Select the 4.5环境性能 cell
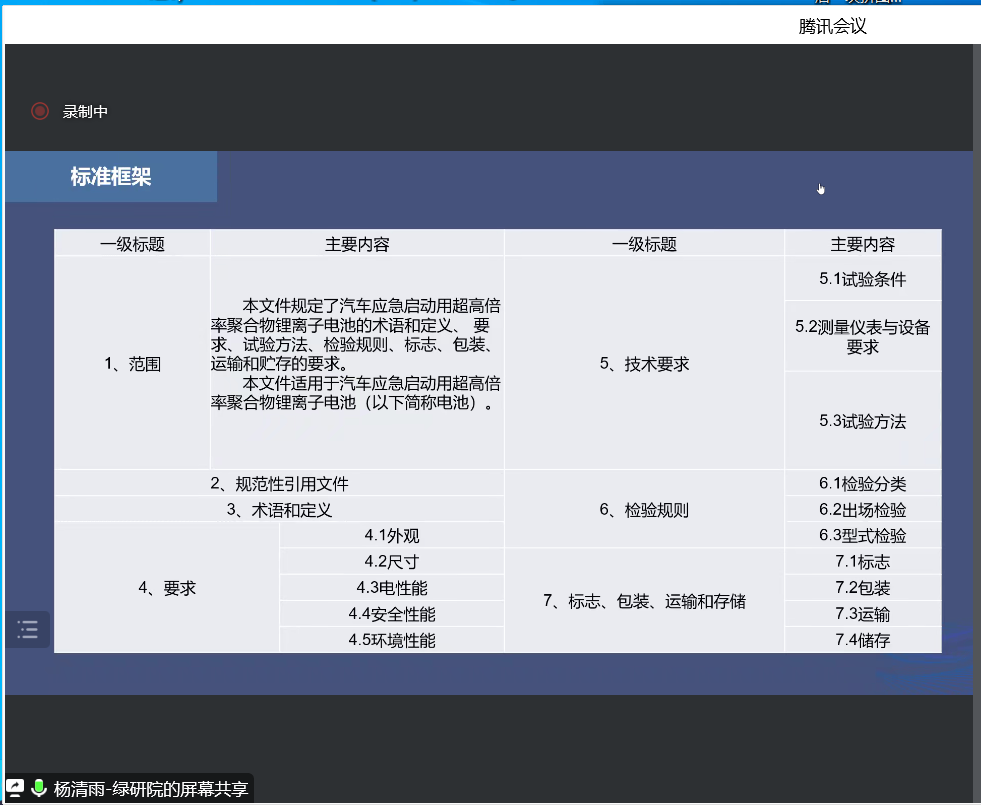This screenshot has width=981, height=805. click(391, 640)
